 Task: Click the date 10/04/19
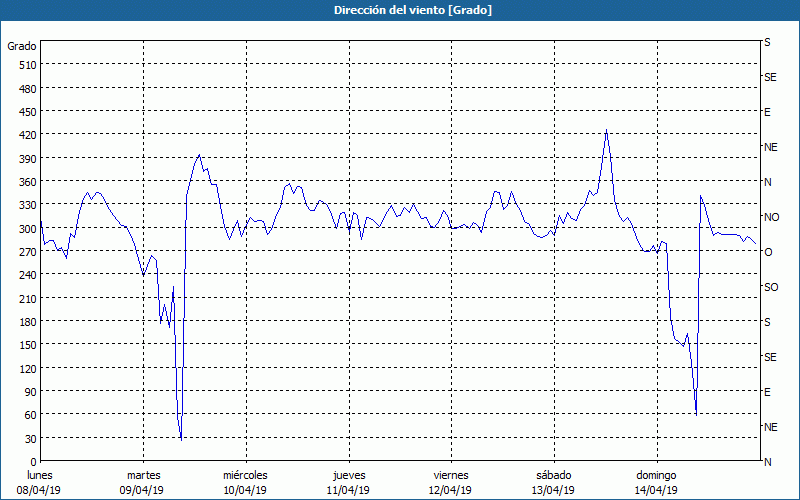tap(245, 490)
